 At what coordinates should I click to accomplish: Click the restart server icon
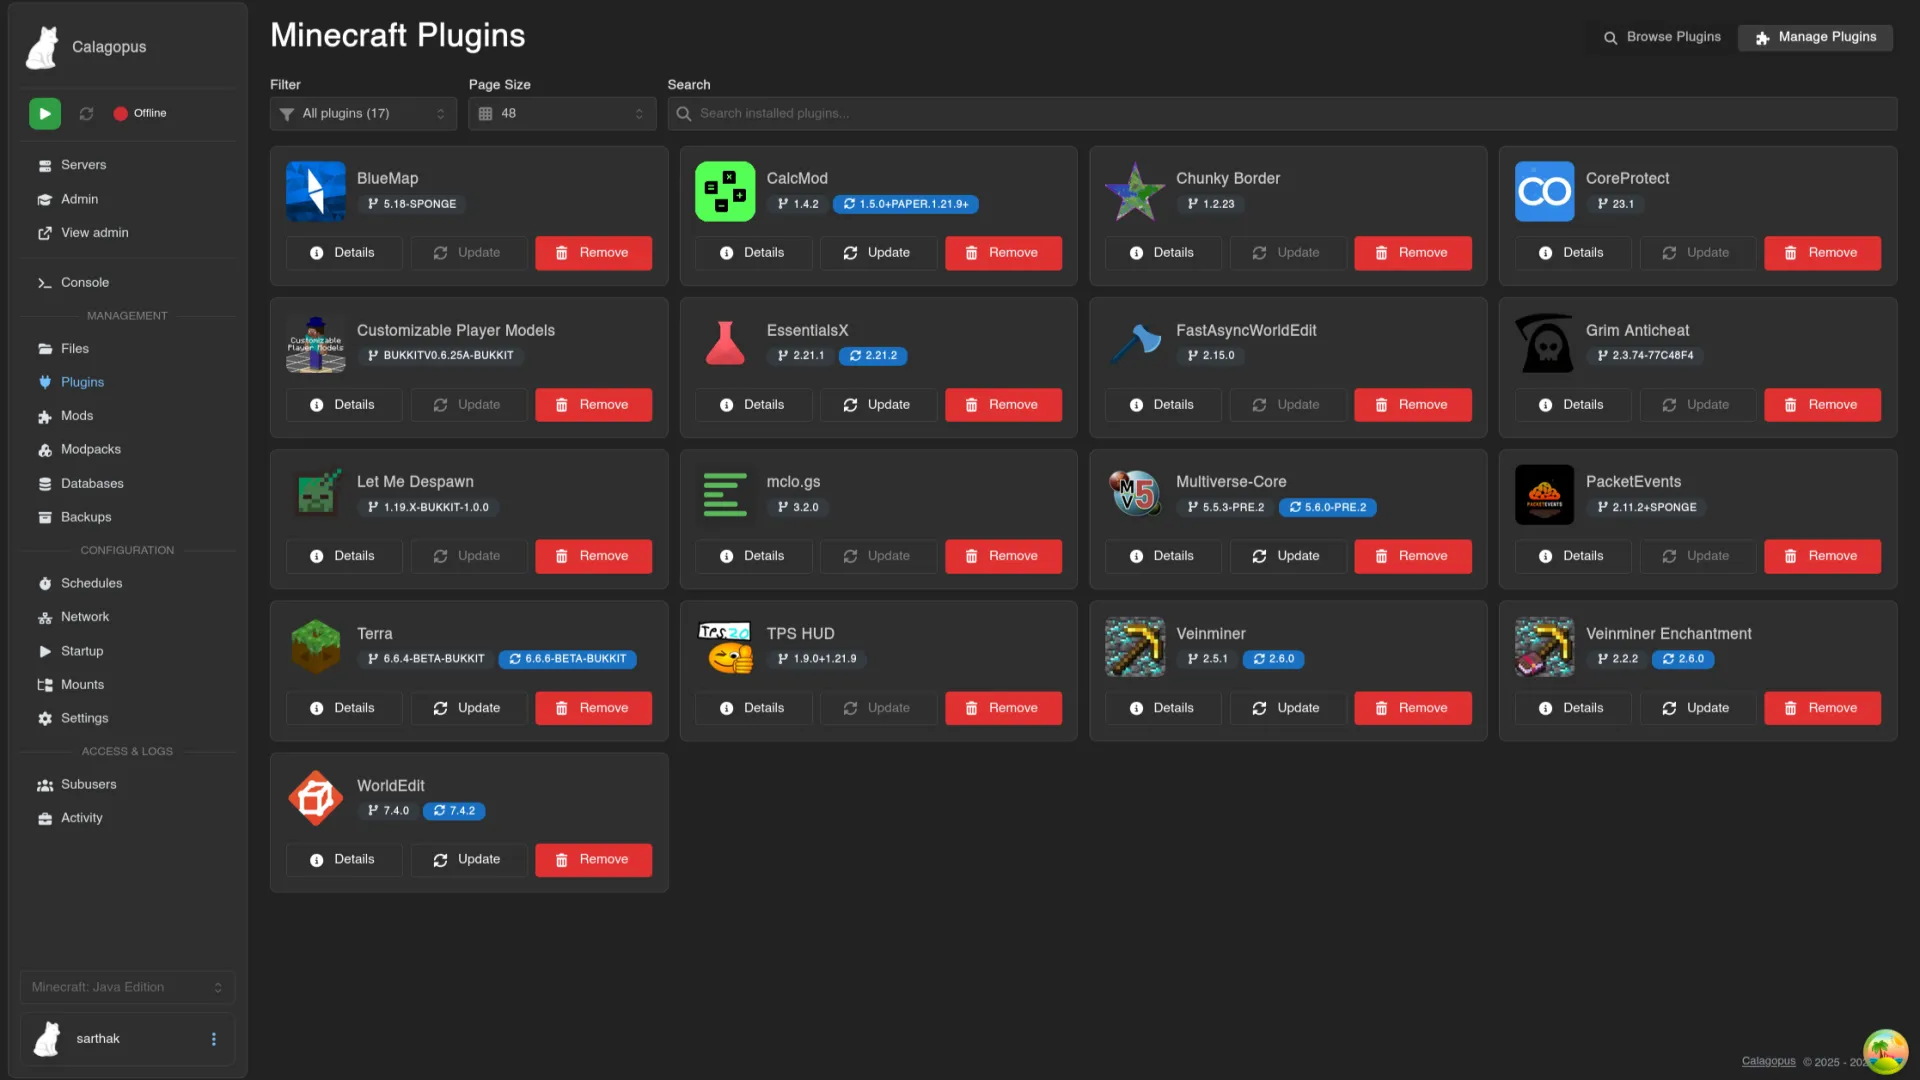click(87, 114)
